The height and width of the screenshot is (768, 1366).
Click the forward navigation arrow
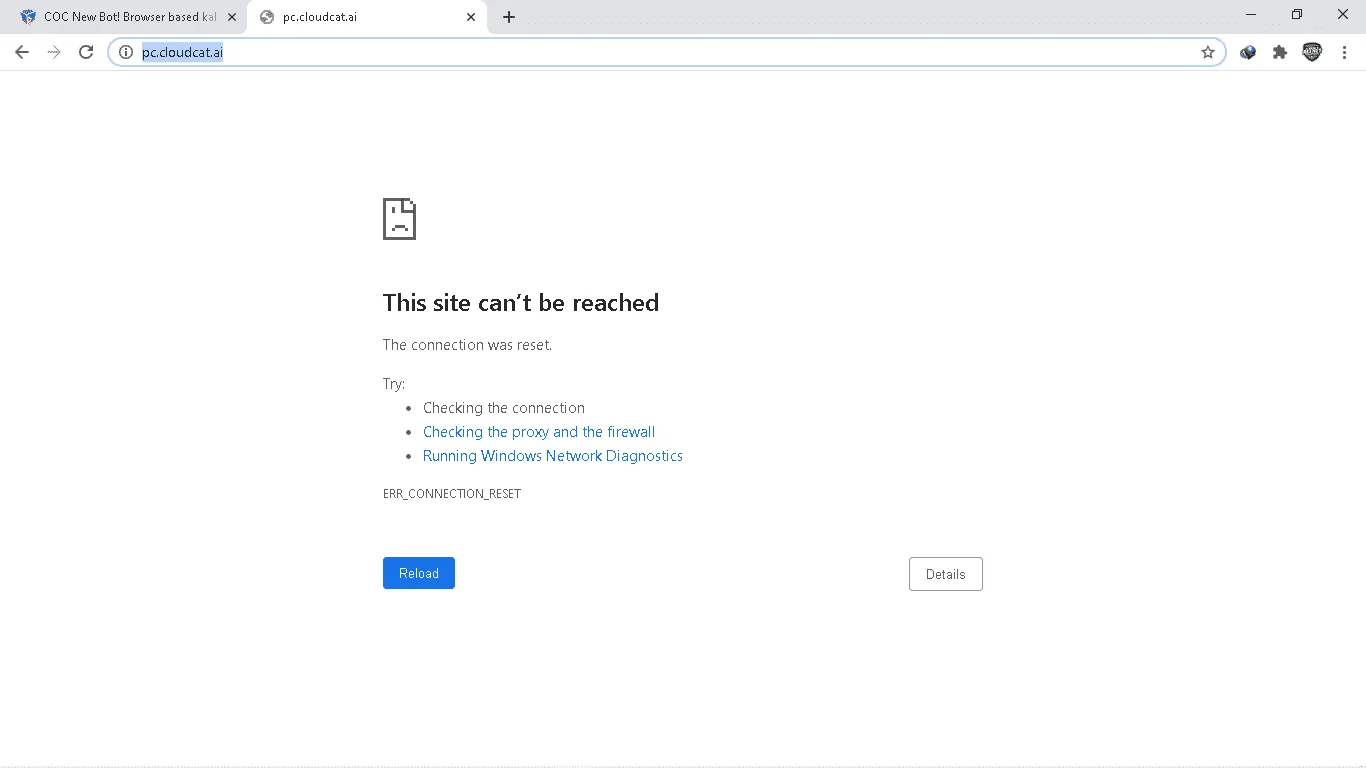pos(54,52)
